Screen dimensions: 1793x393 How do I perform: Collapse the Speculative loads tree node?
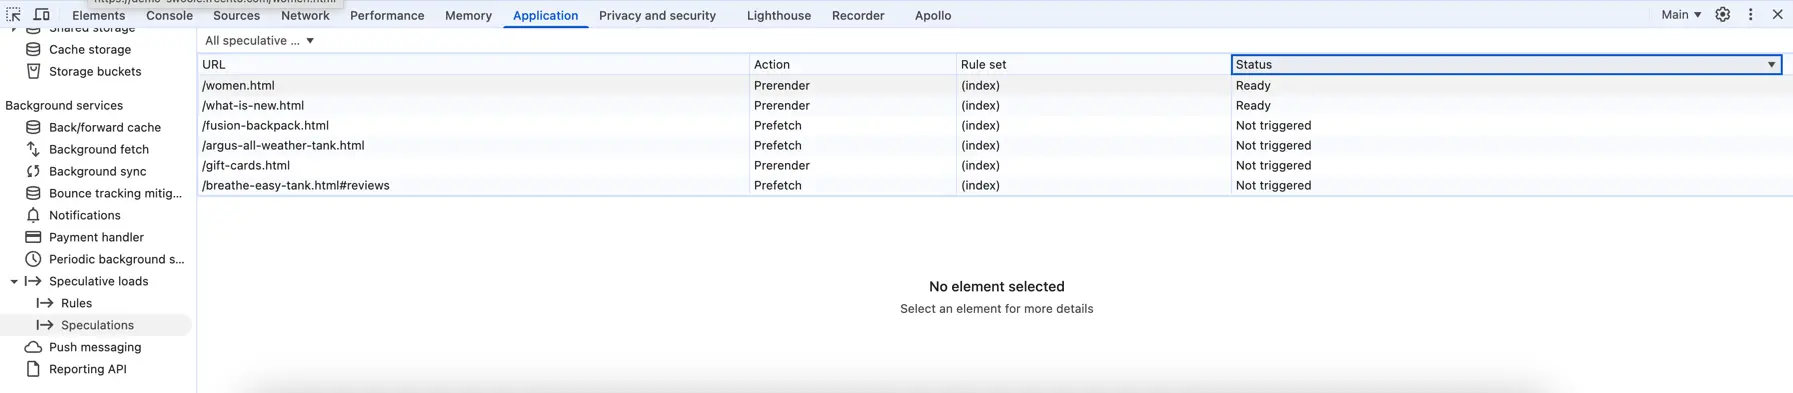[x=14, y=282]
